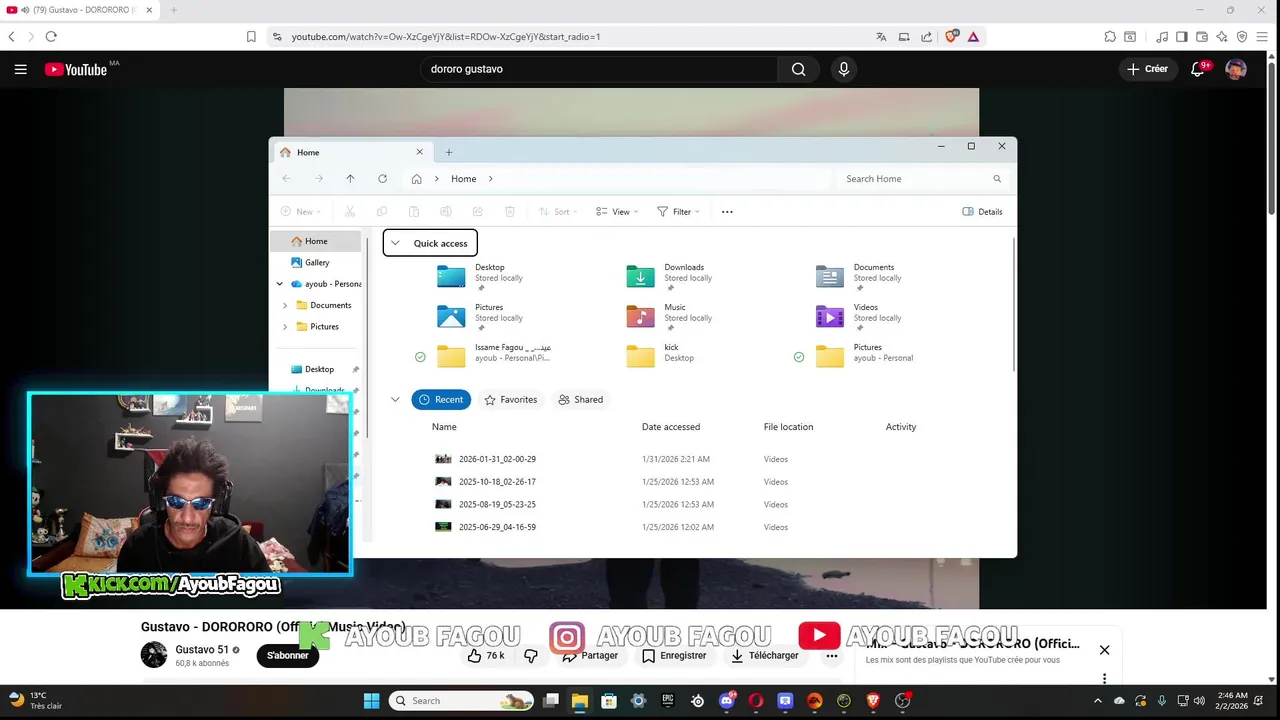Collapse the Recent files section chevron
Screen dimensions: 1280x720
(x=395, y=400)
